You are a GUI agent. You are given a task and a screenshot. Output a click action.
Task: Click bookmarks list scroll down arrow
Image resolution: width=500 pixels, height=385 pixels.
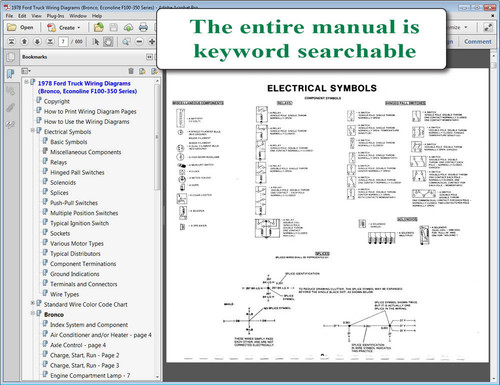click(157, 377)
